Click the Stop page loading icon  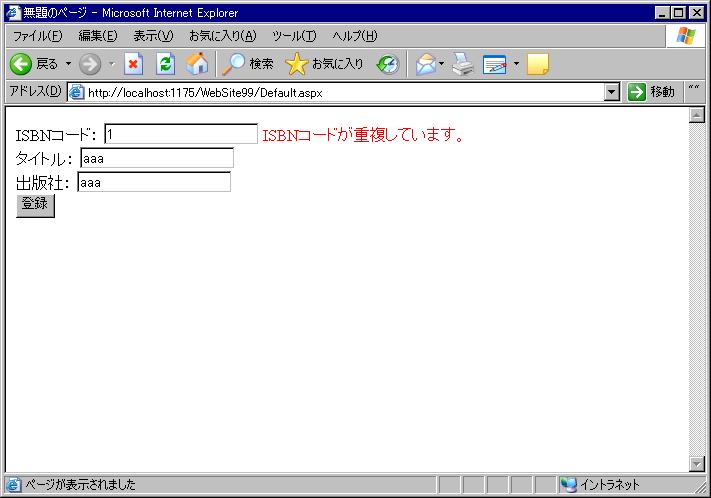134,64
